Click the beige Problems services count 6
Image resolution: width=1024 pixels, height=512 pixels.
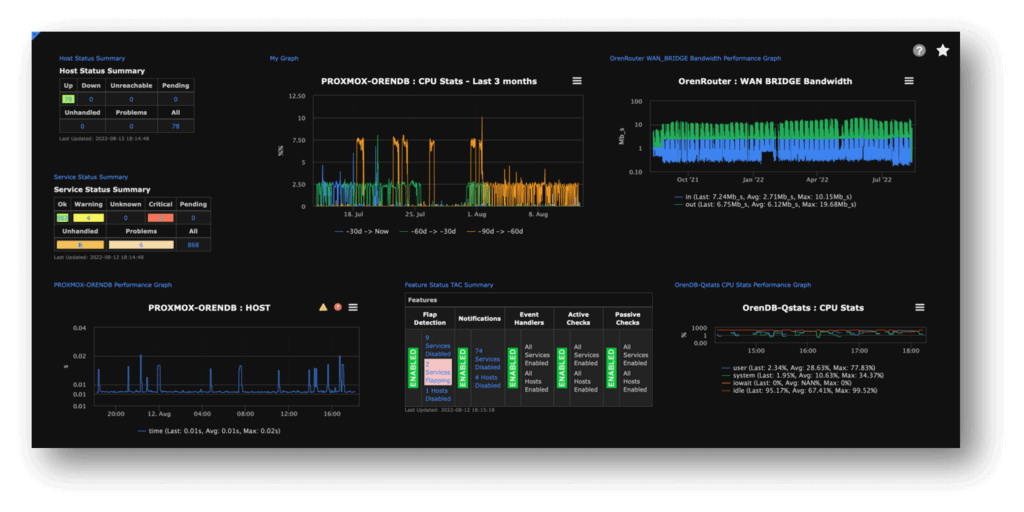point(141,245)
